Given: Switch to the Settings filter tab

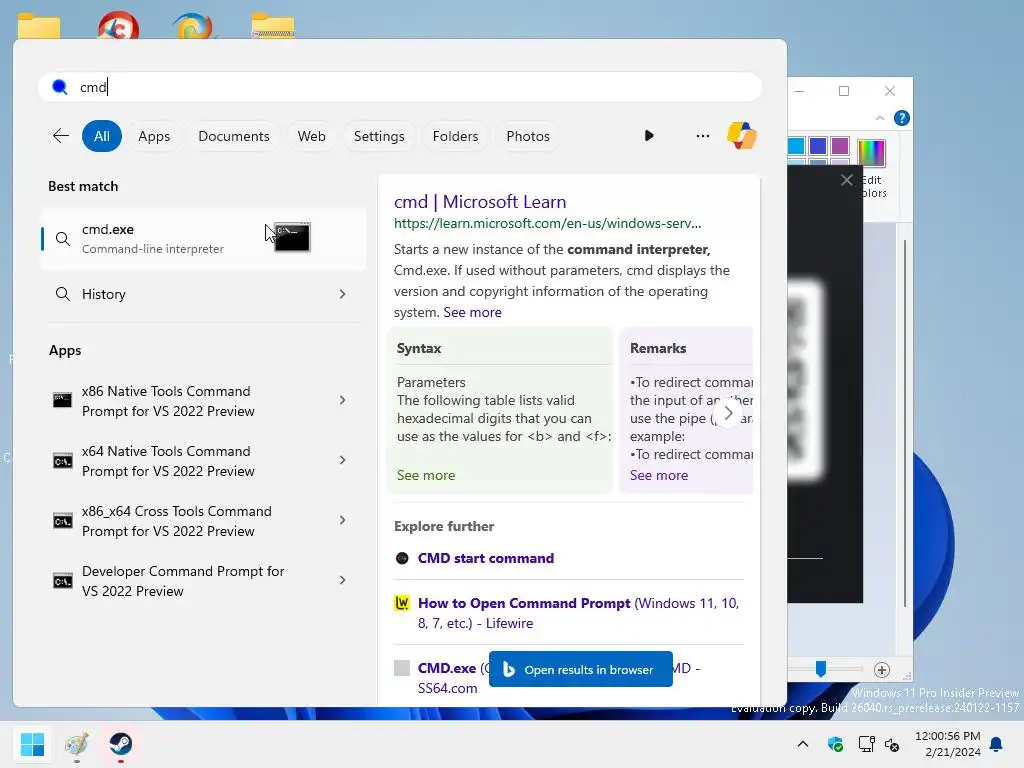Looking at the screenshot, I should (x=379, y=136).
